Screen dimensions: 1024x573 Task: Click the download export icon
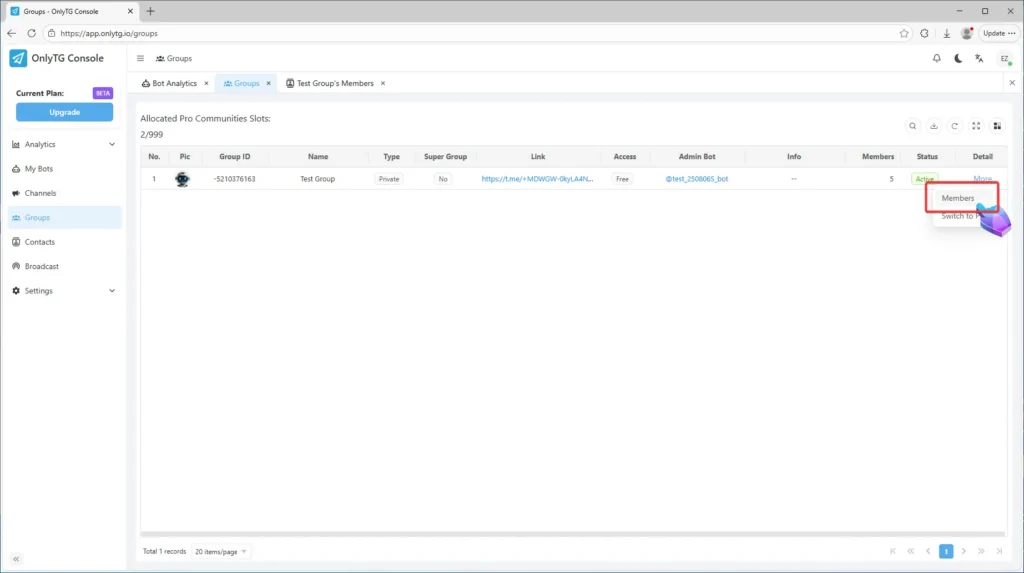pos(934,126)
